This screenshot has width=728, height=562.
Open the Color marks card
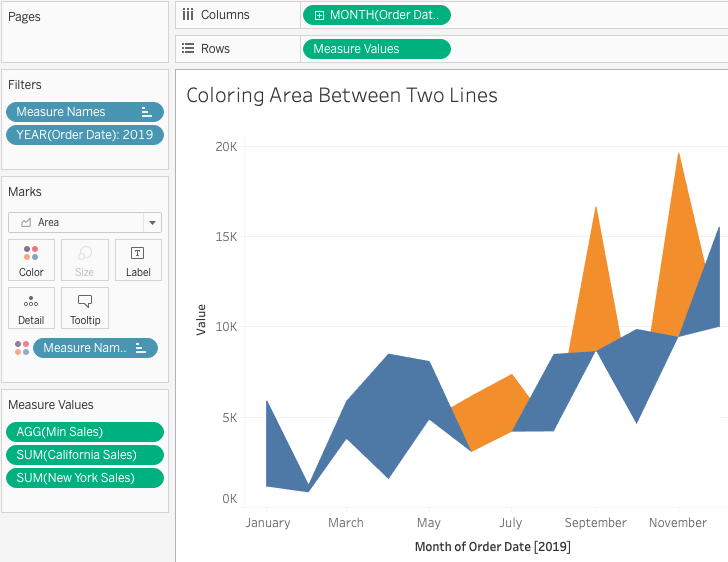click(31, 260)
